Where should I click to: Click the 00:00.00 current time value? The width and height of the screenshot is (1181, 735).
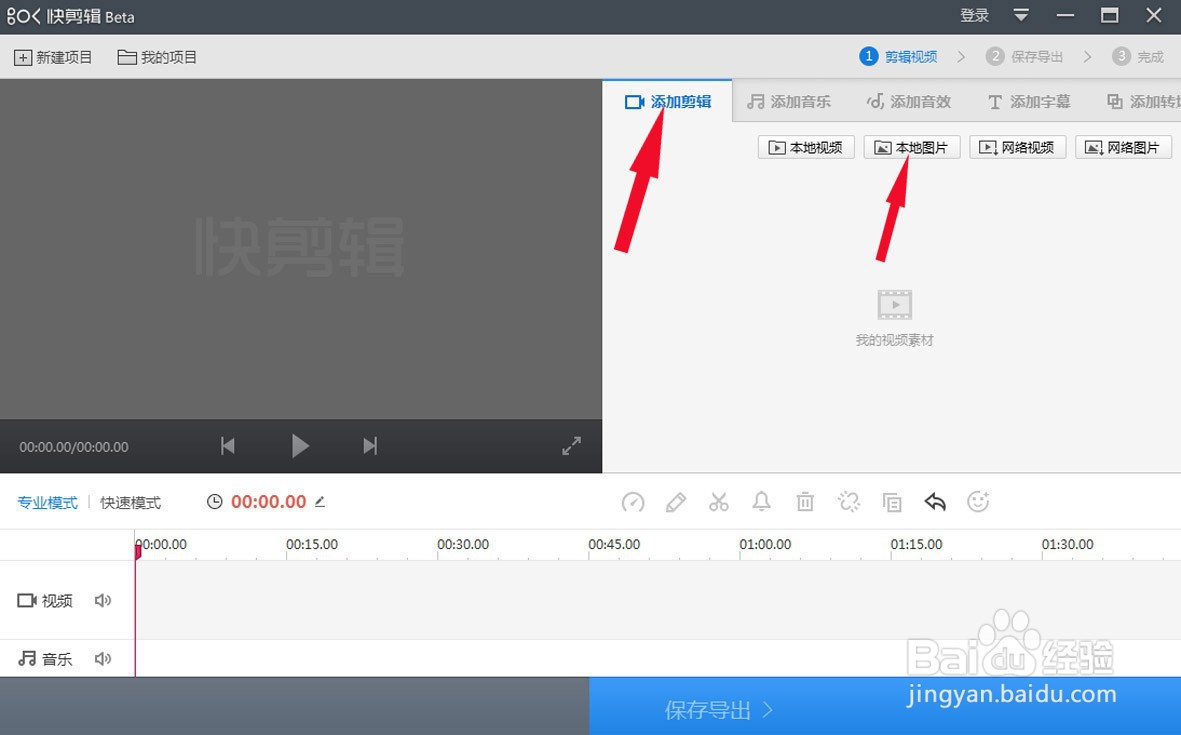pyautogui.click(x=268, y=502)
